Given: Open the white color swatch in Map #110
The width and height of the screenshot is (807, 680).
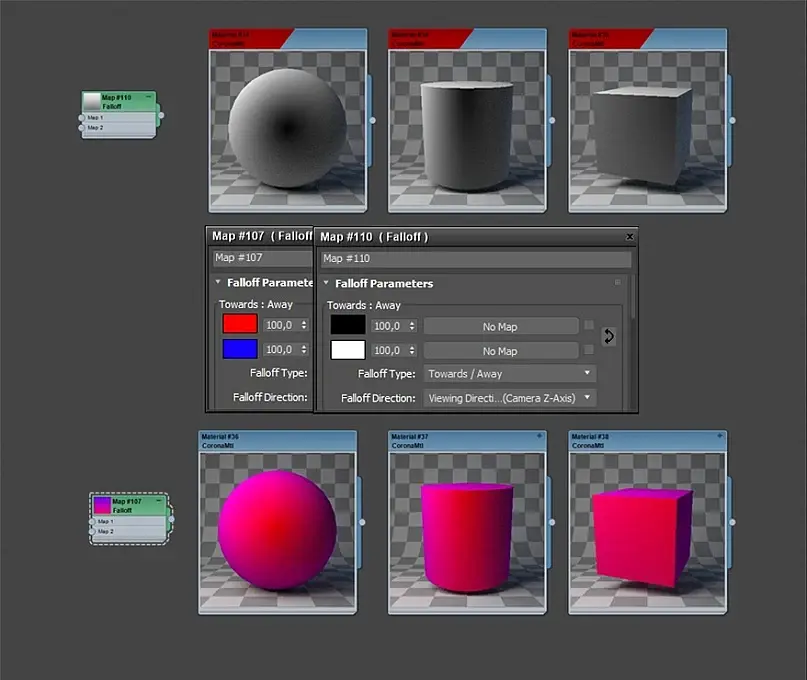Looking at the screenshot, I should (x=348, y=350).
